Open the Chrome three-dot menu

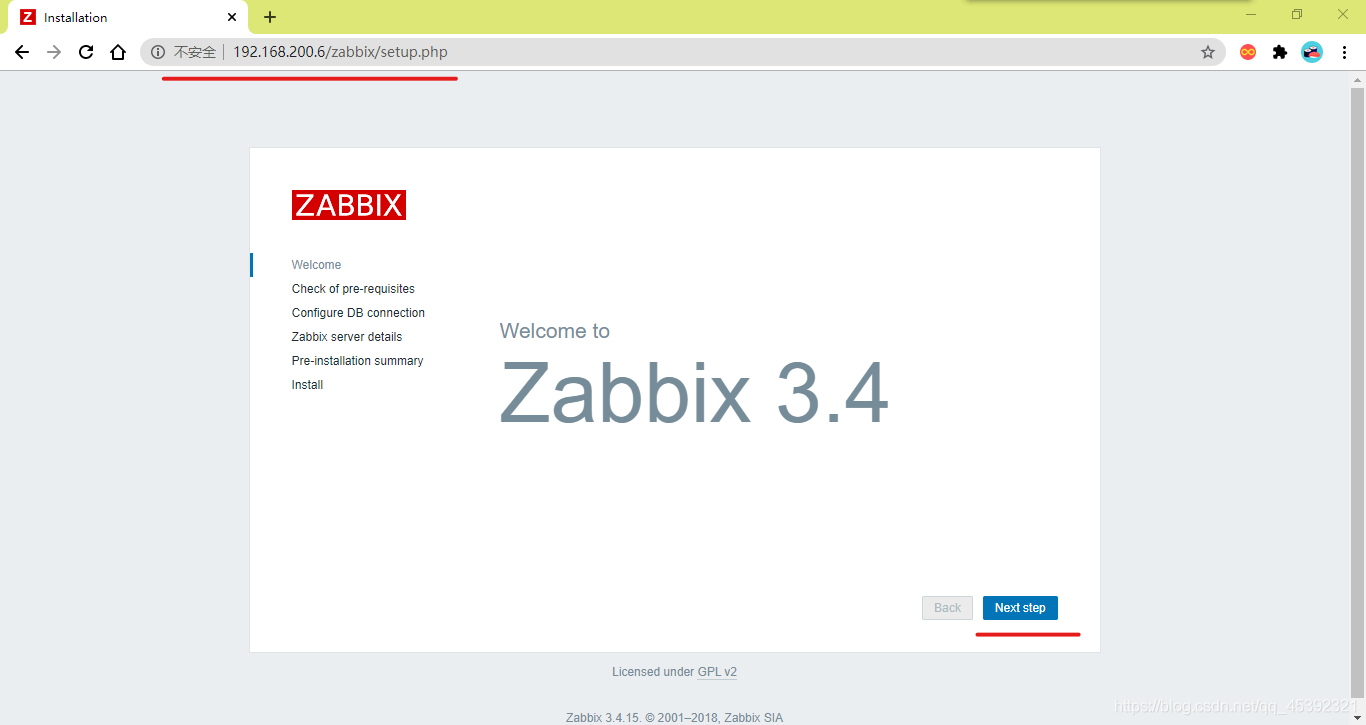point(1344,52)
